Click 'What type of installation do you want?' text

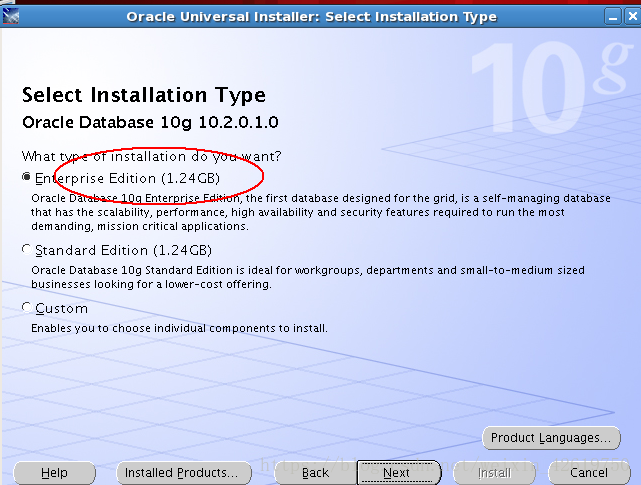click(152, 156)
